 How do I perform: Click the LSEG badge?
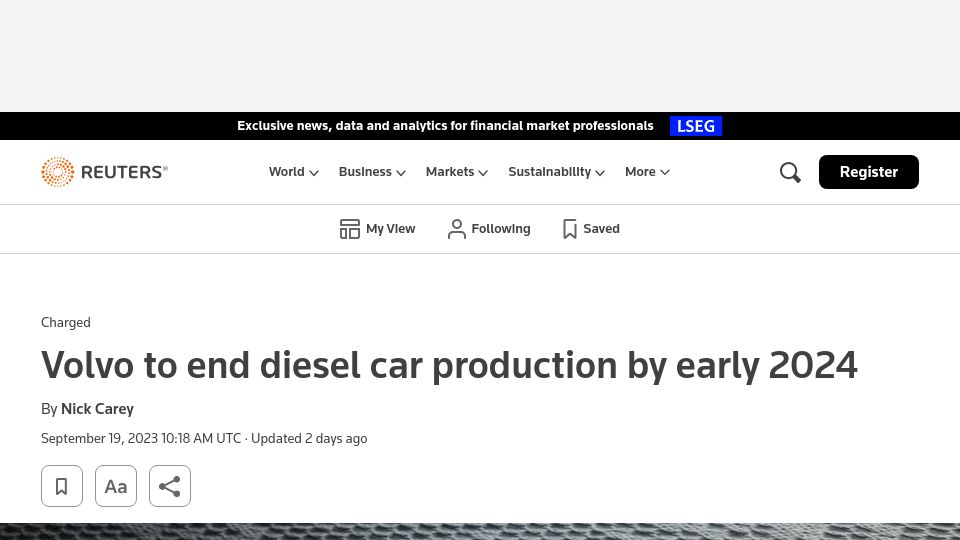696,126
